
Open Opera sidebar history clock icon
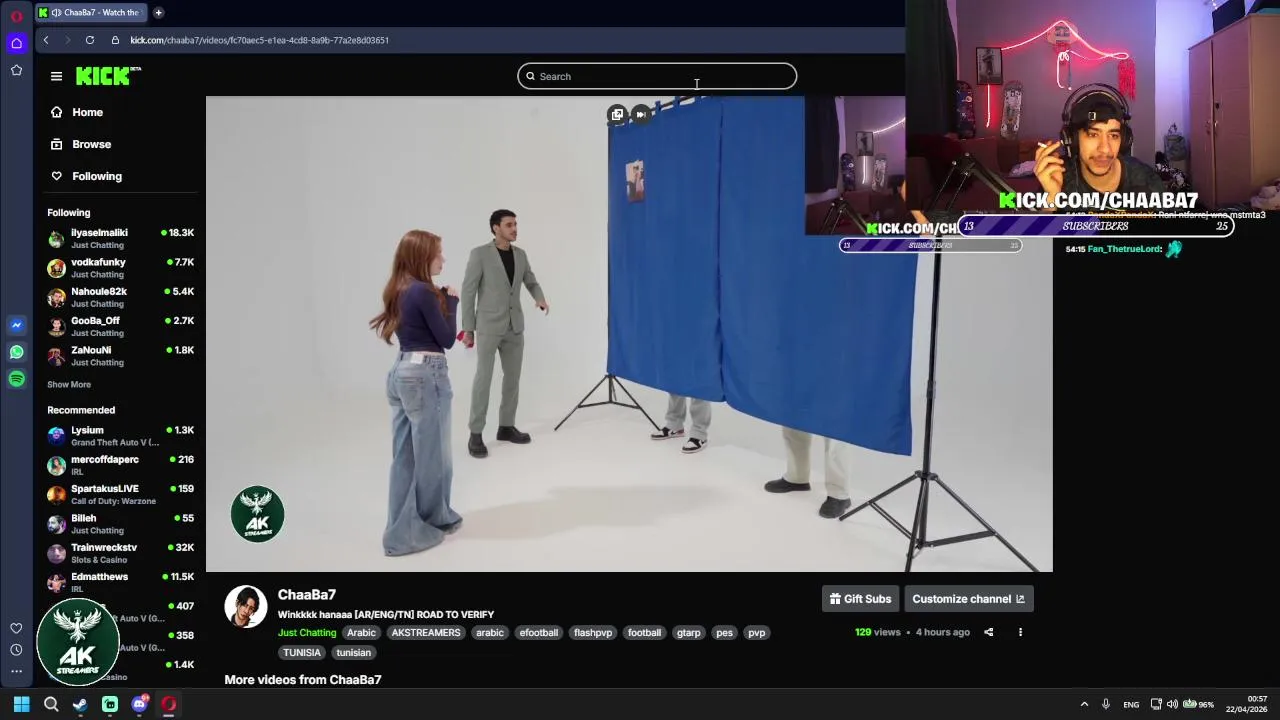pos(16,650)
